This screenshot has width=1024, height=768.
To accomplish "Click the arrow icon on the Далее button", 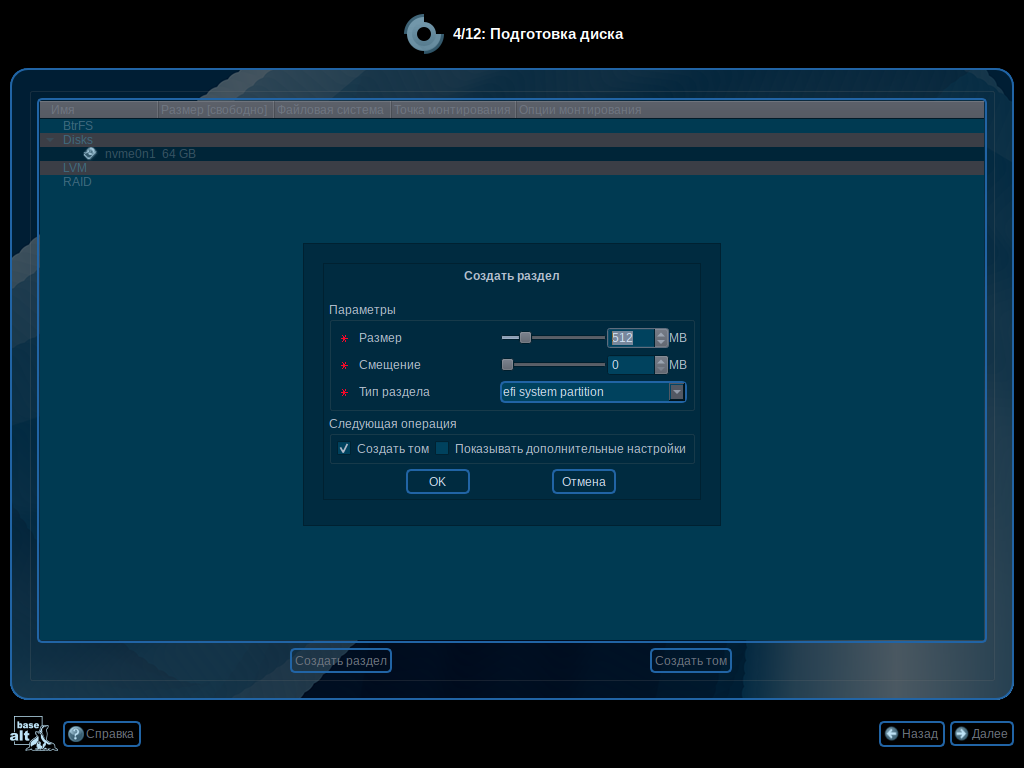I will point(961,734).
